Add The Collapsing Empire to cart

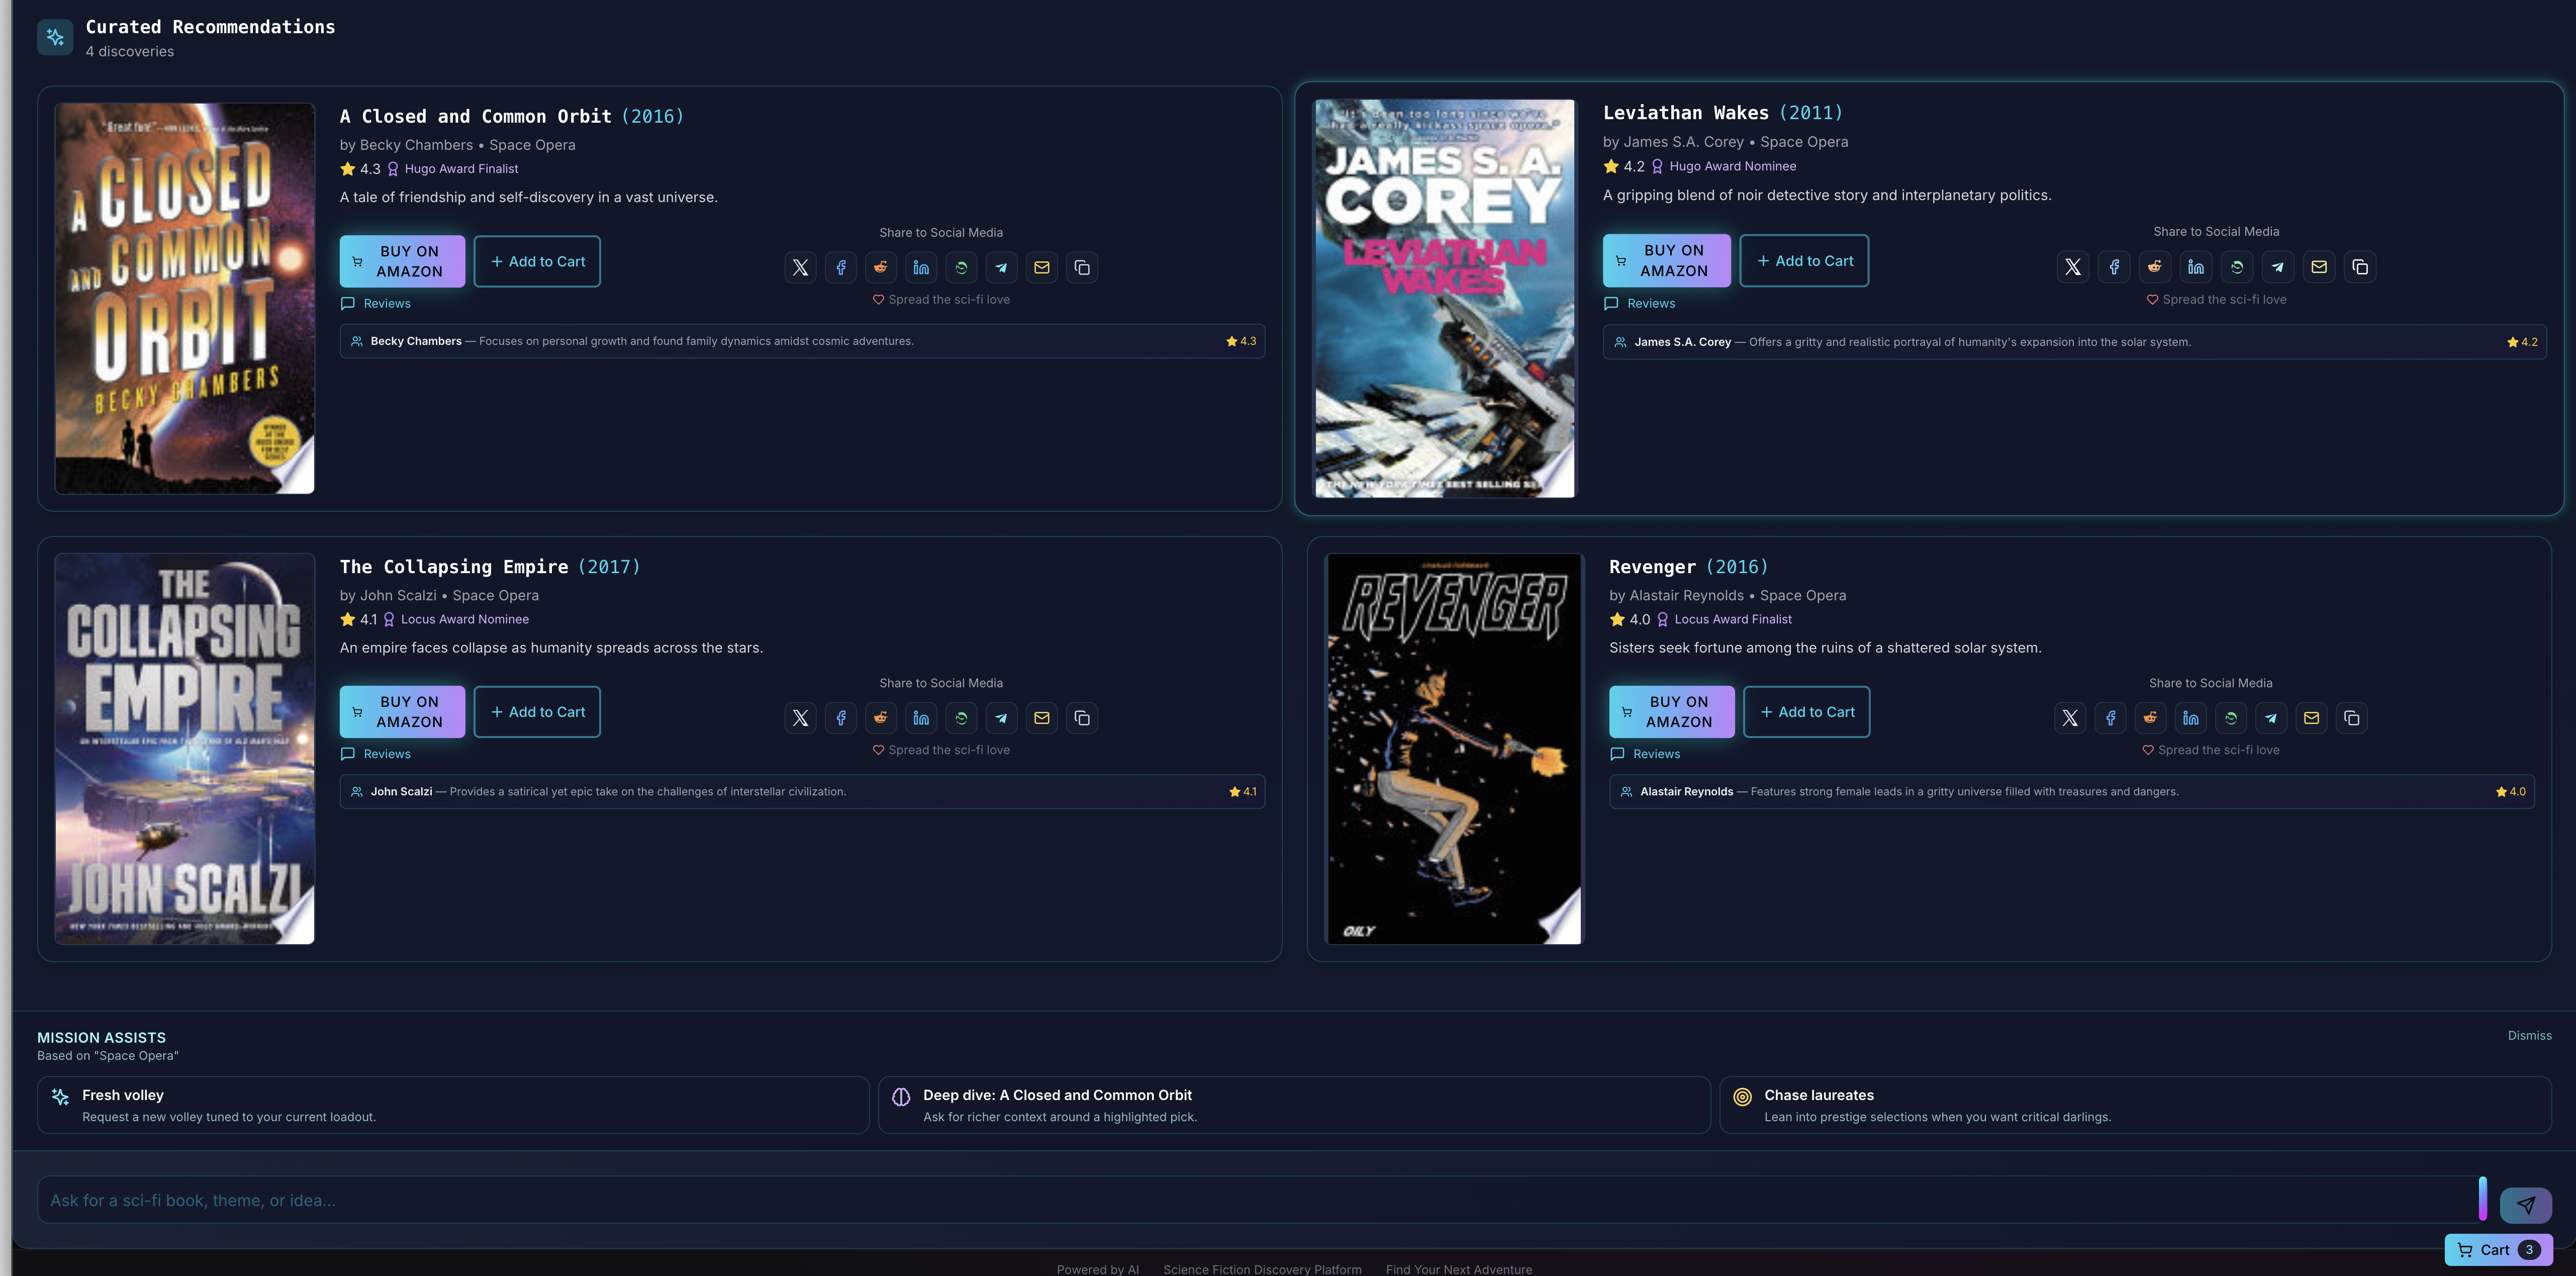pyautogui.click(x=537, y=712)
